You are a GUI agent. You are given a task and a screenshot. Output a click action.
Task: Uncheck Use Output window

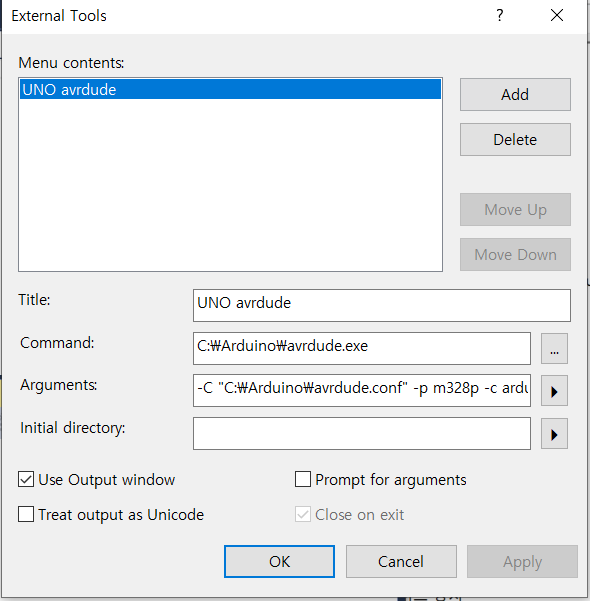[x=26, y=479]
